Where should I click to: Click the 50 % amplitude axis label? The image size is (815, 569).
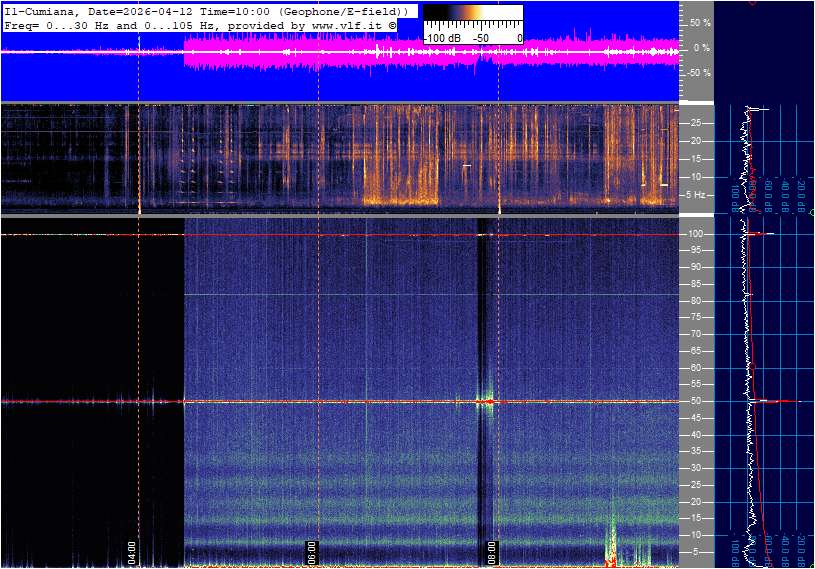[700, 22]
